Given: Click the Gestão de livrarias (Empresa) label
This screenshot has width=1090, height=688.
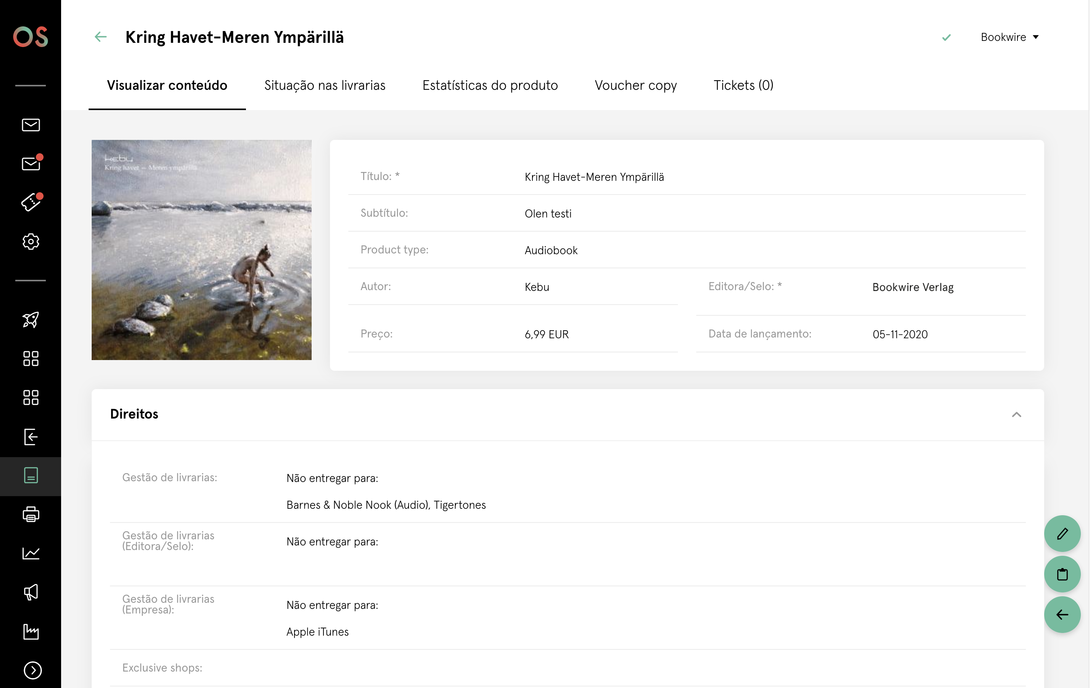Looking at the screenshot, I should point(168,605).
